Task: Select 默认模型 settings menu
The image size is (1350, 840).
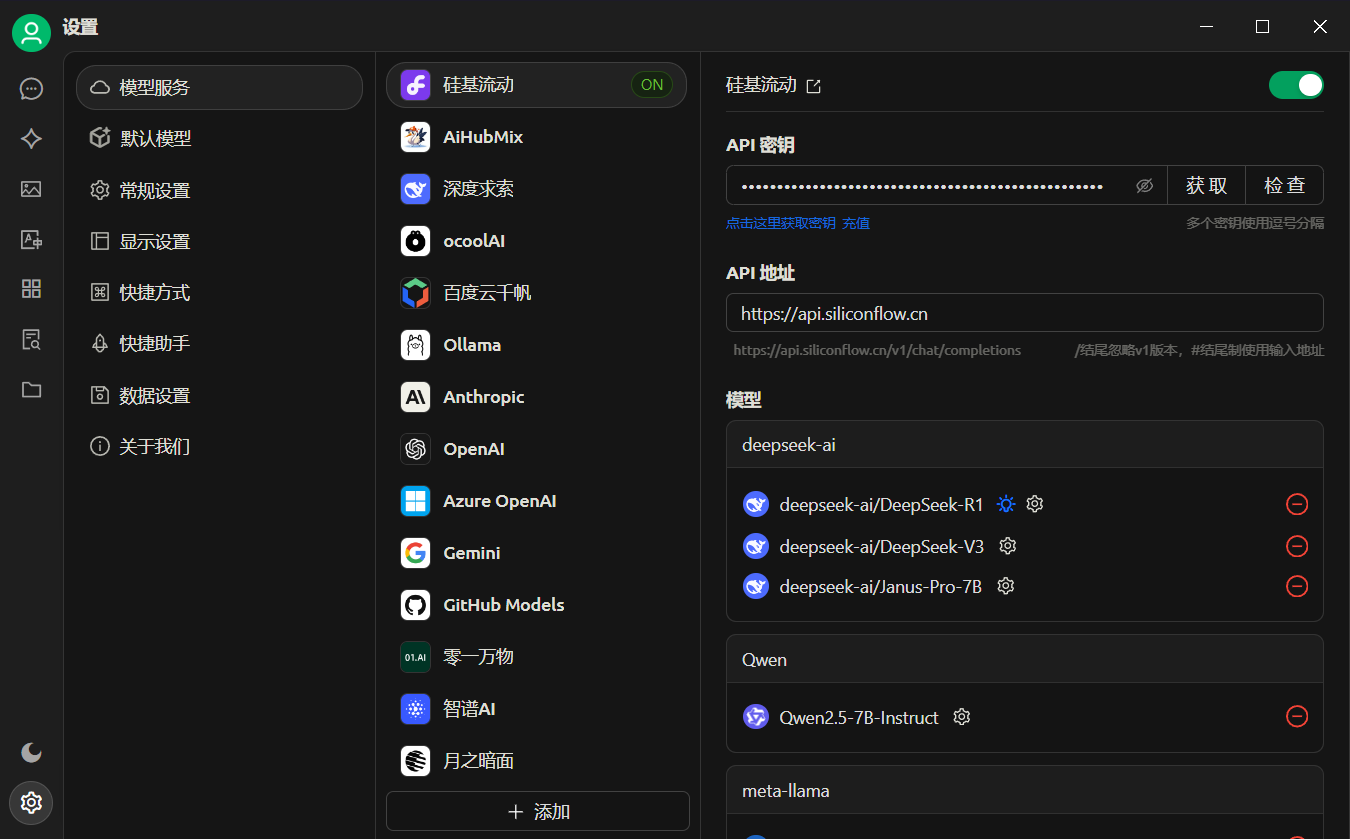Action: click(x=219, y=139)
